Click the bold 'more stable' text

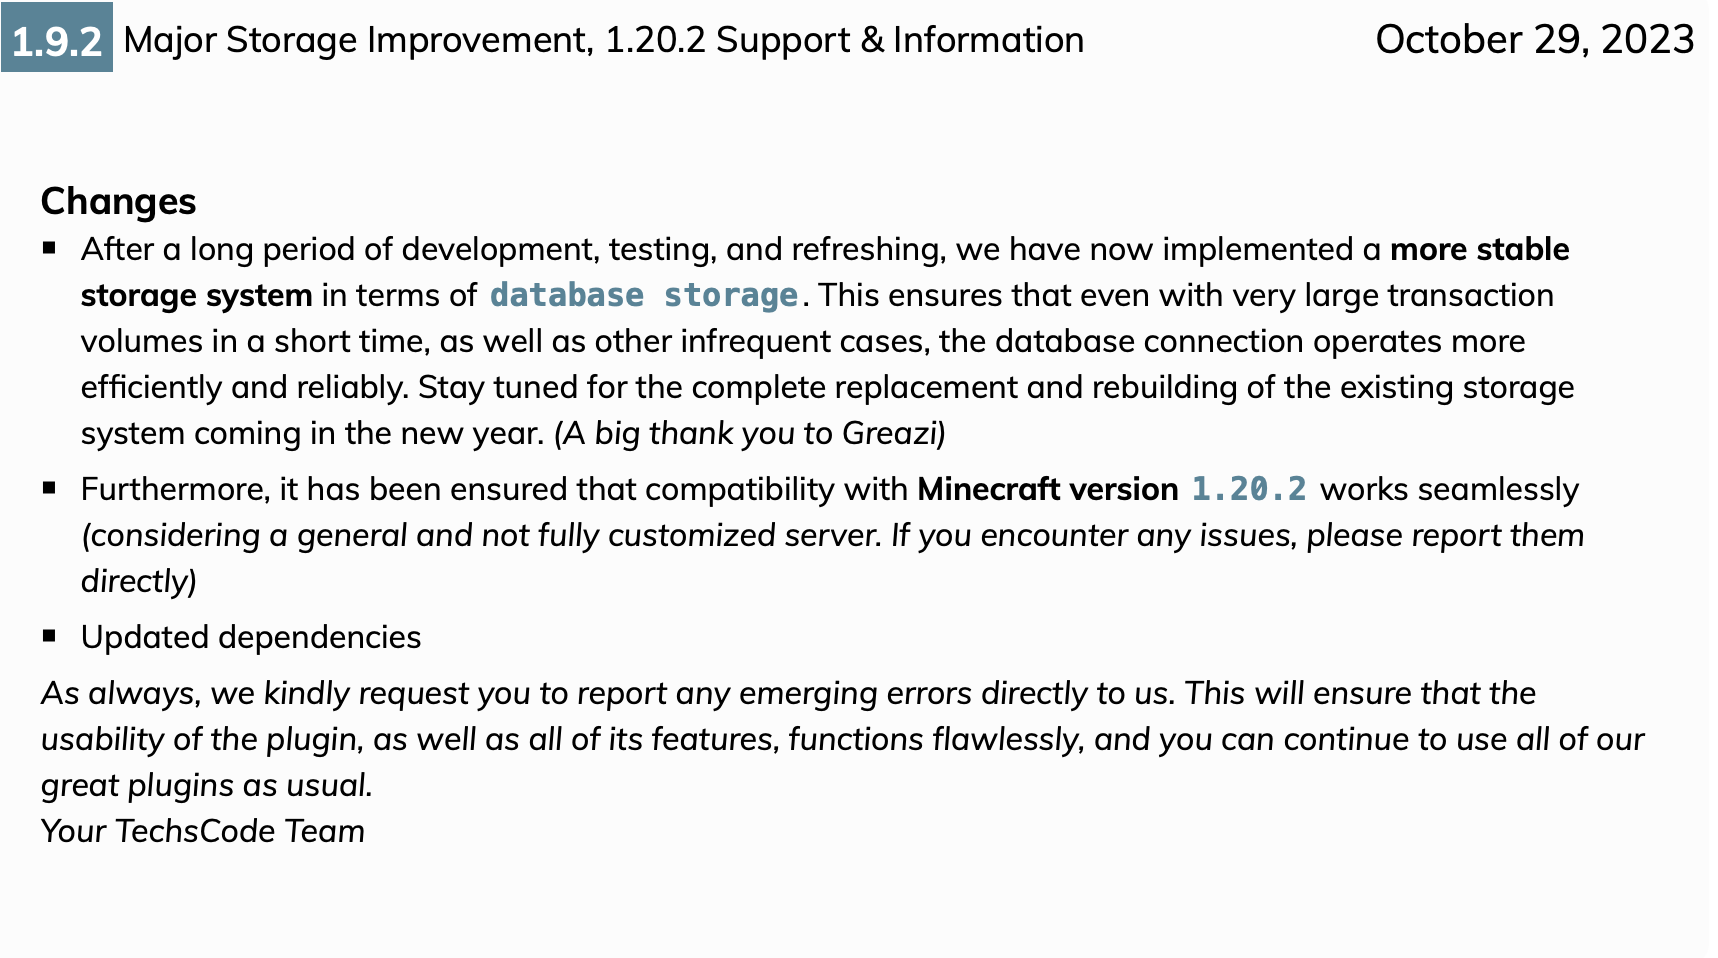click(x=1479, y=249)
